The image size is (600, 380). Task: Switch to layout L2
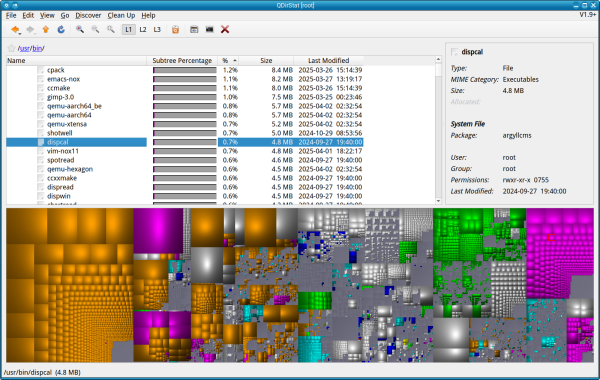click(143, 29)
